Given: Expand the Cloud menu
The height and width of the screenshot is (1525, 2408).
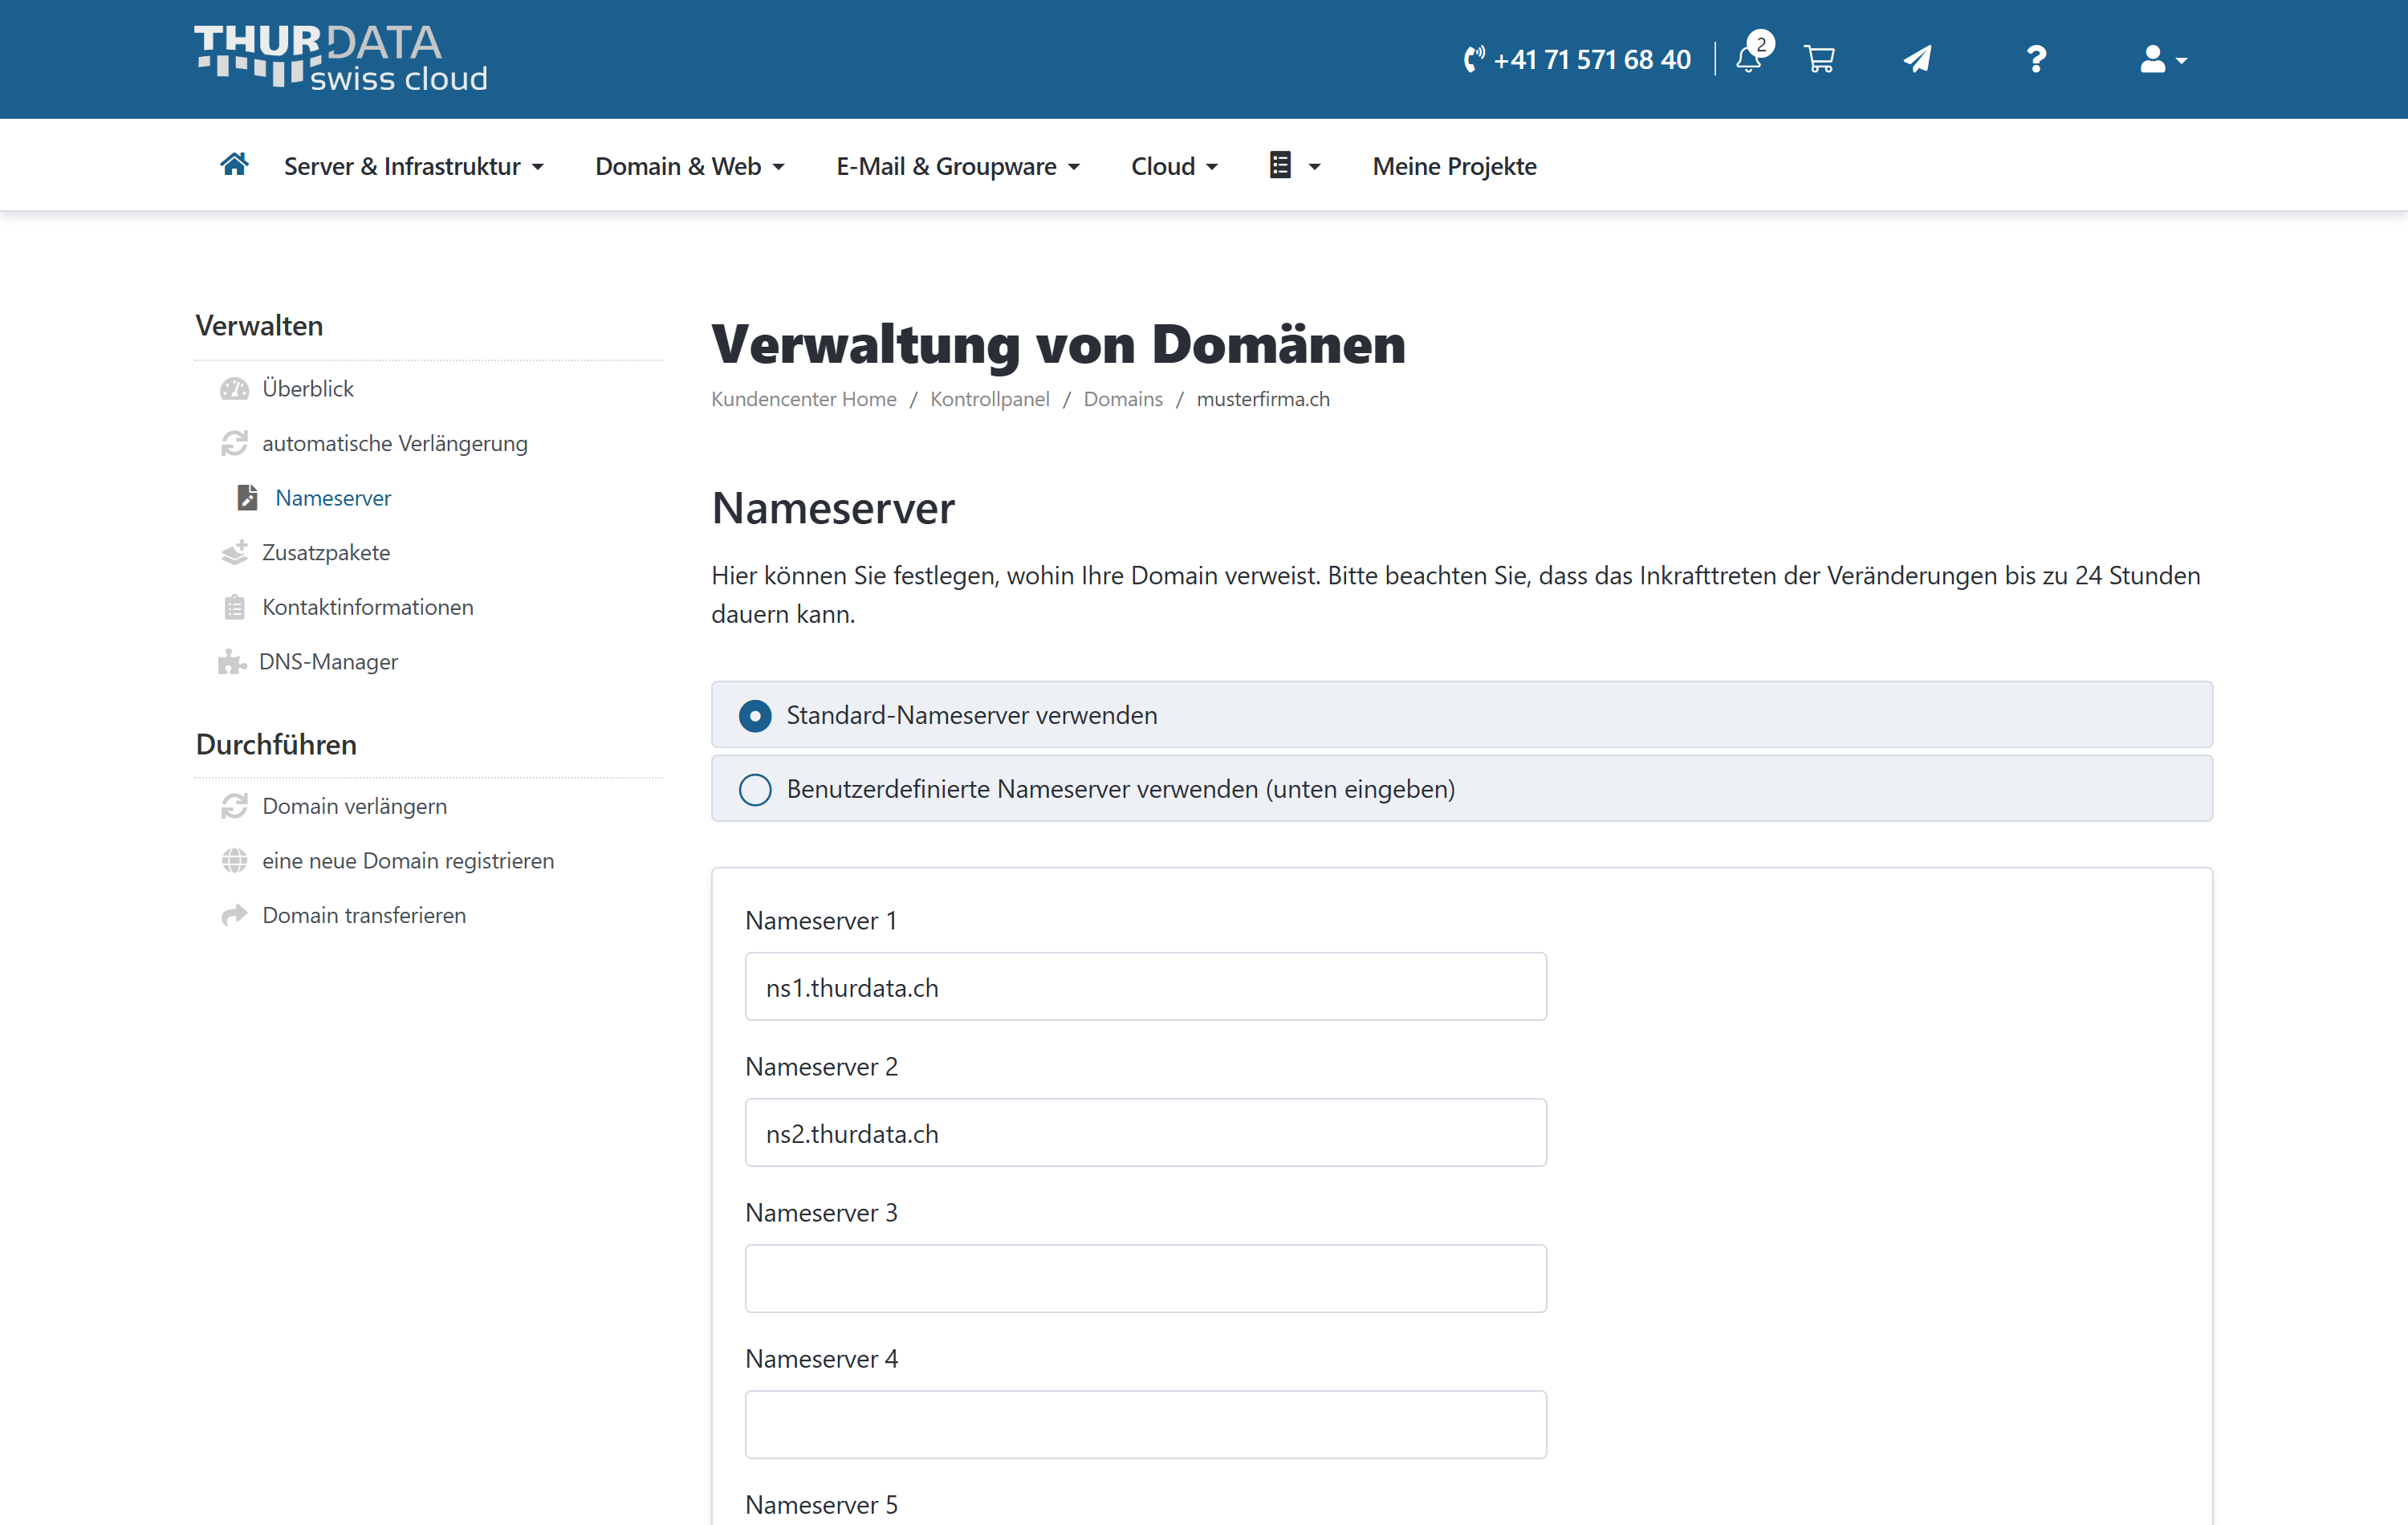Looking at the screenshot, I should point(1174,166).
